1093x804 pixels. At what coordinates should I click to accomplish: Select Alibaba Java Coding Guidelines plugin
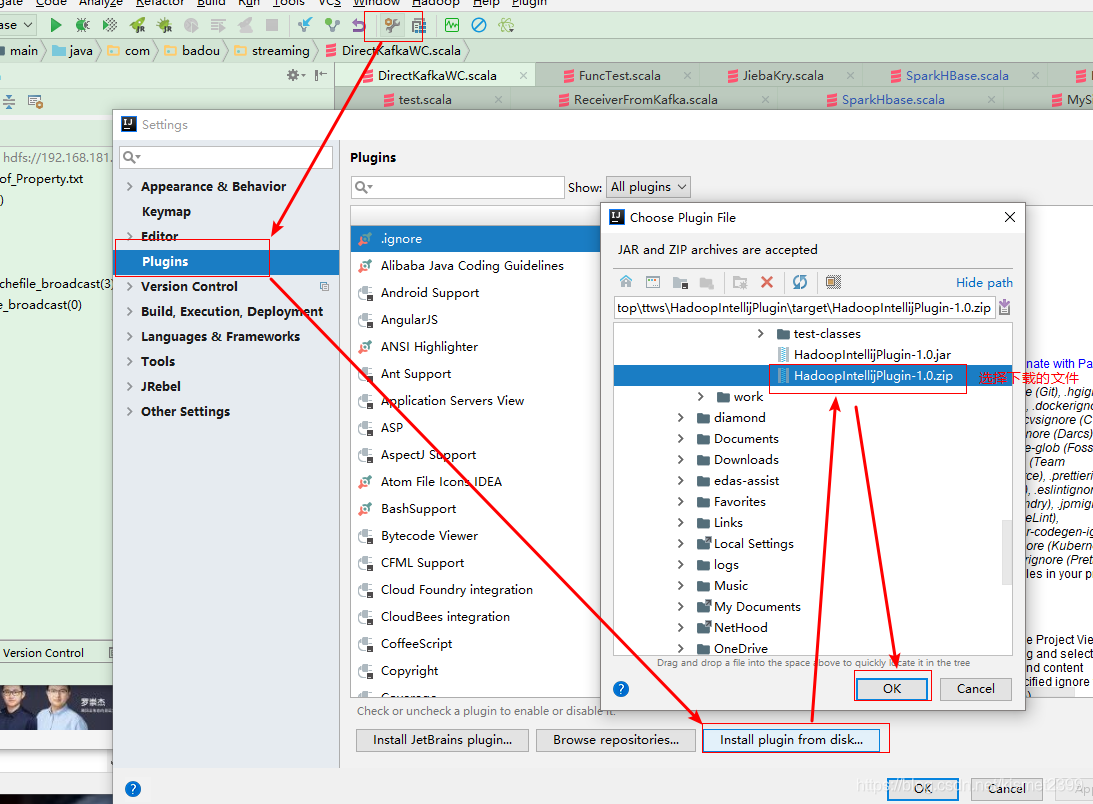pyautogui.click(x=472, y=266)
